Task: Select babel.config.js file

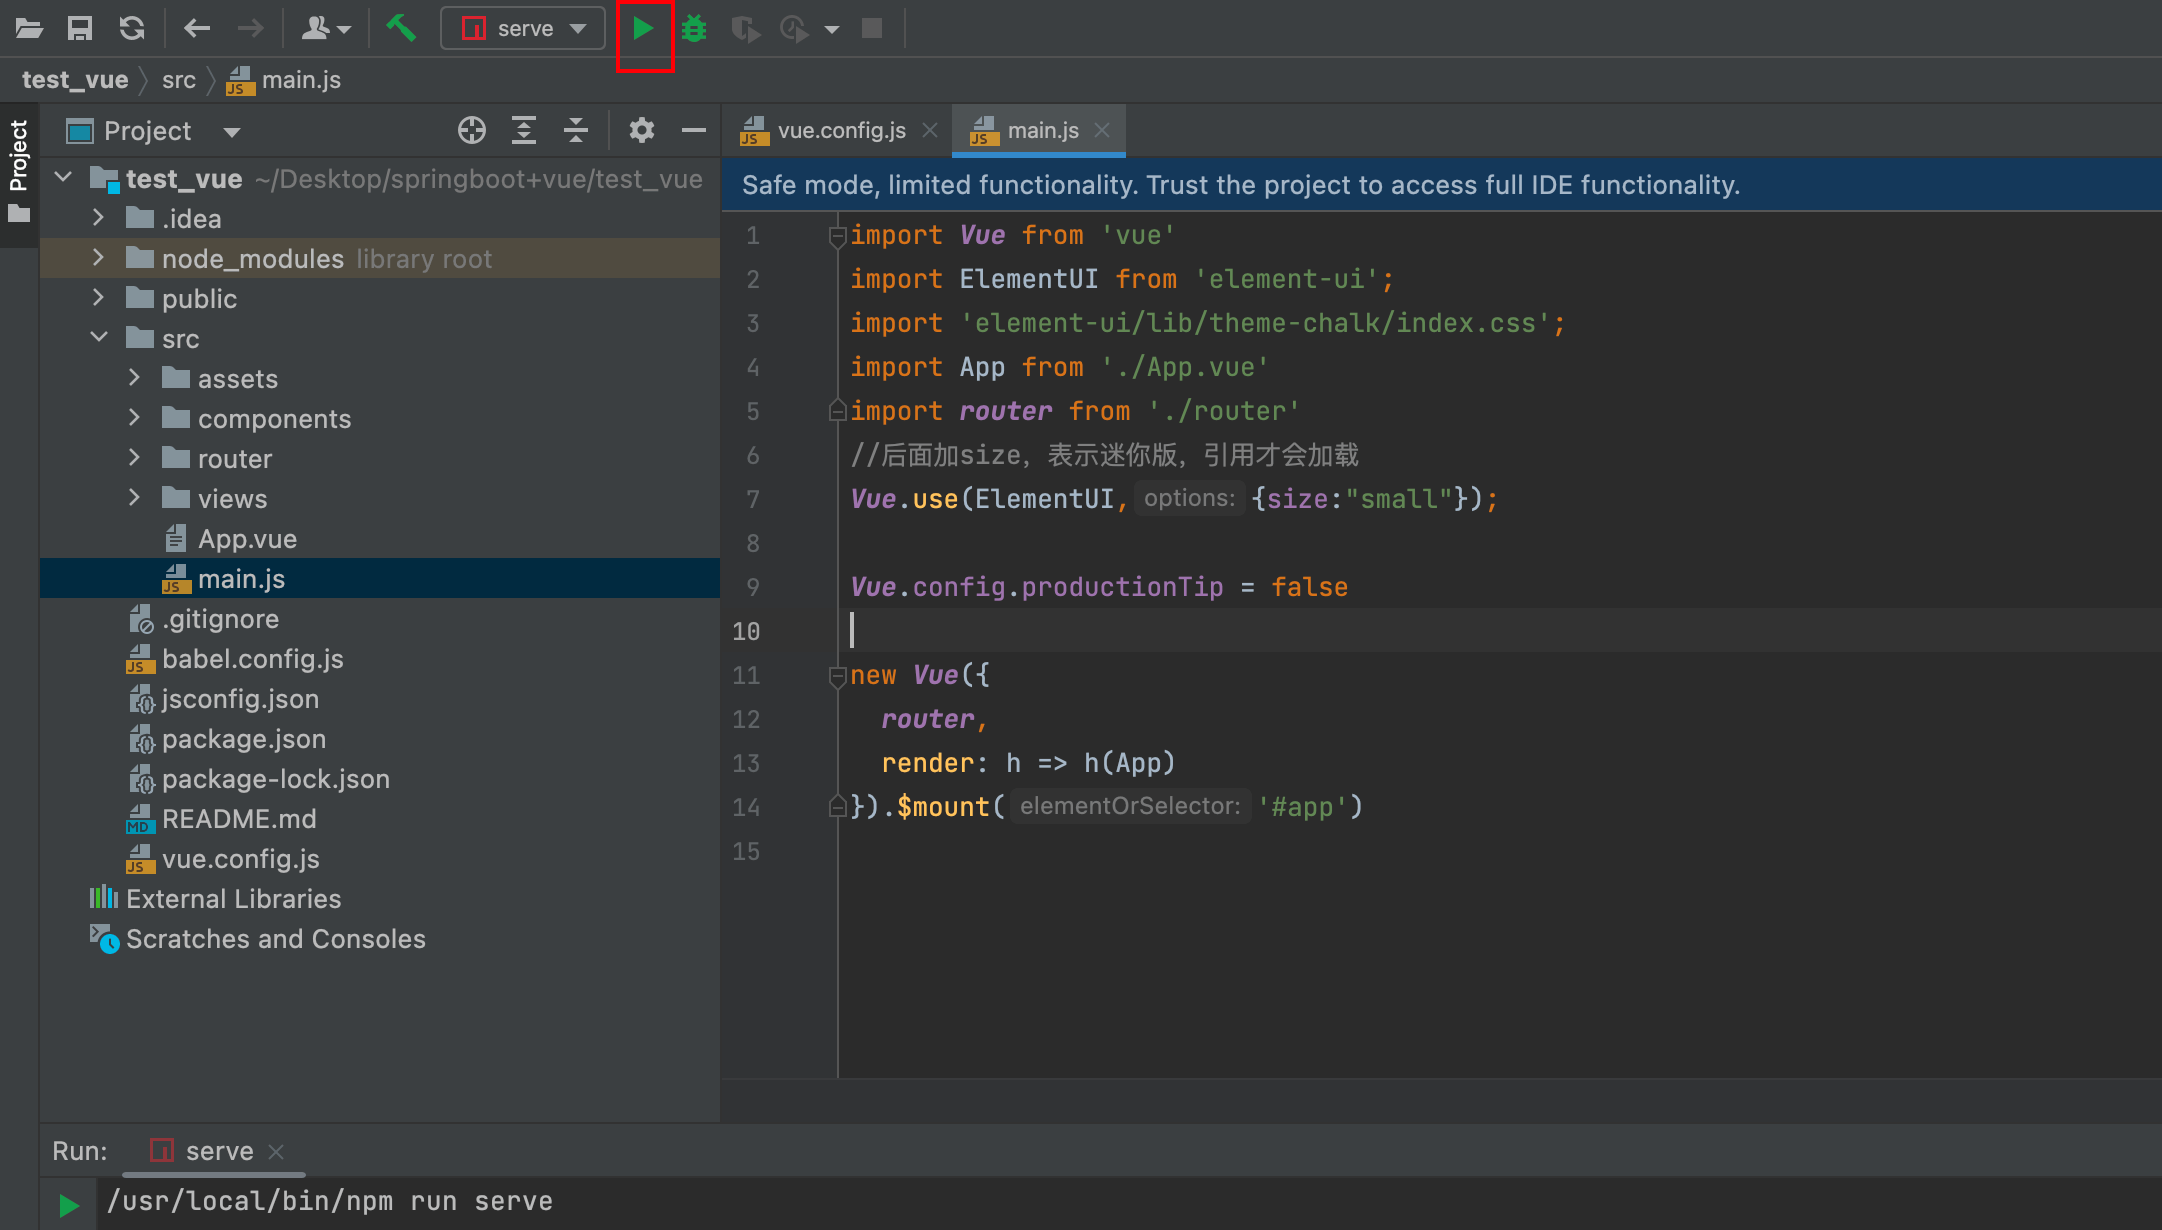Action: 380,659
